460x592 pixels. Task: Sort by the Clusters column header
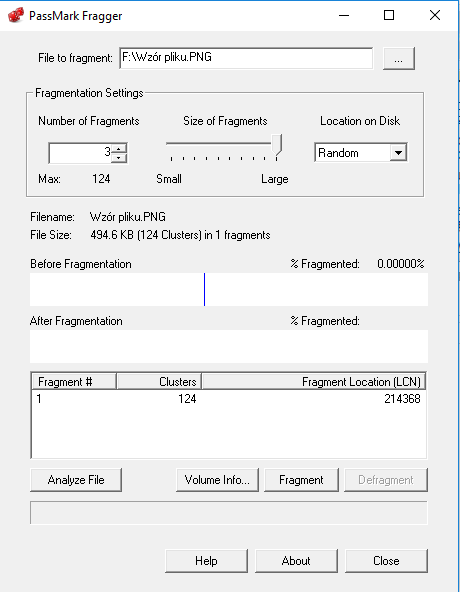click(159, 381)
